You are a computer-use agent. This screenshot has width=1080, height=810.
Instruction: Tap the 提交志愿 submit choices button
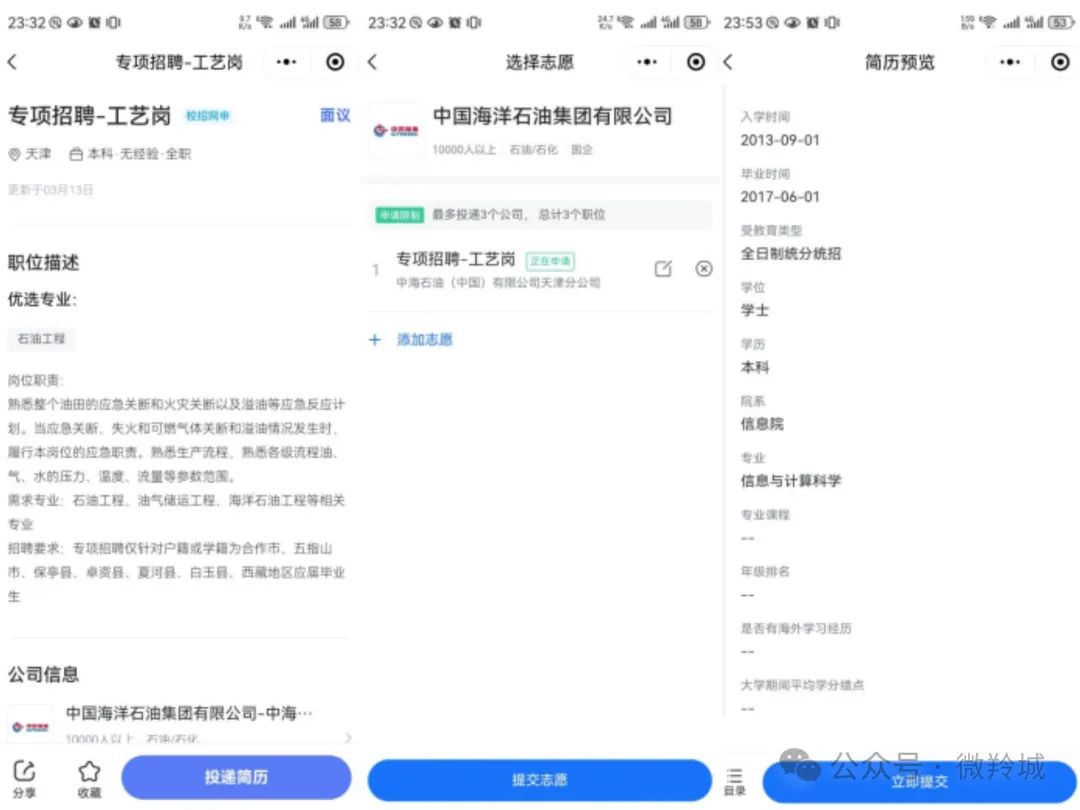coord(539,777)
